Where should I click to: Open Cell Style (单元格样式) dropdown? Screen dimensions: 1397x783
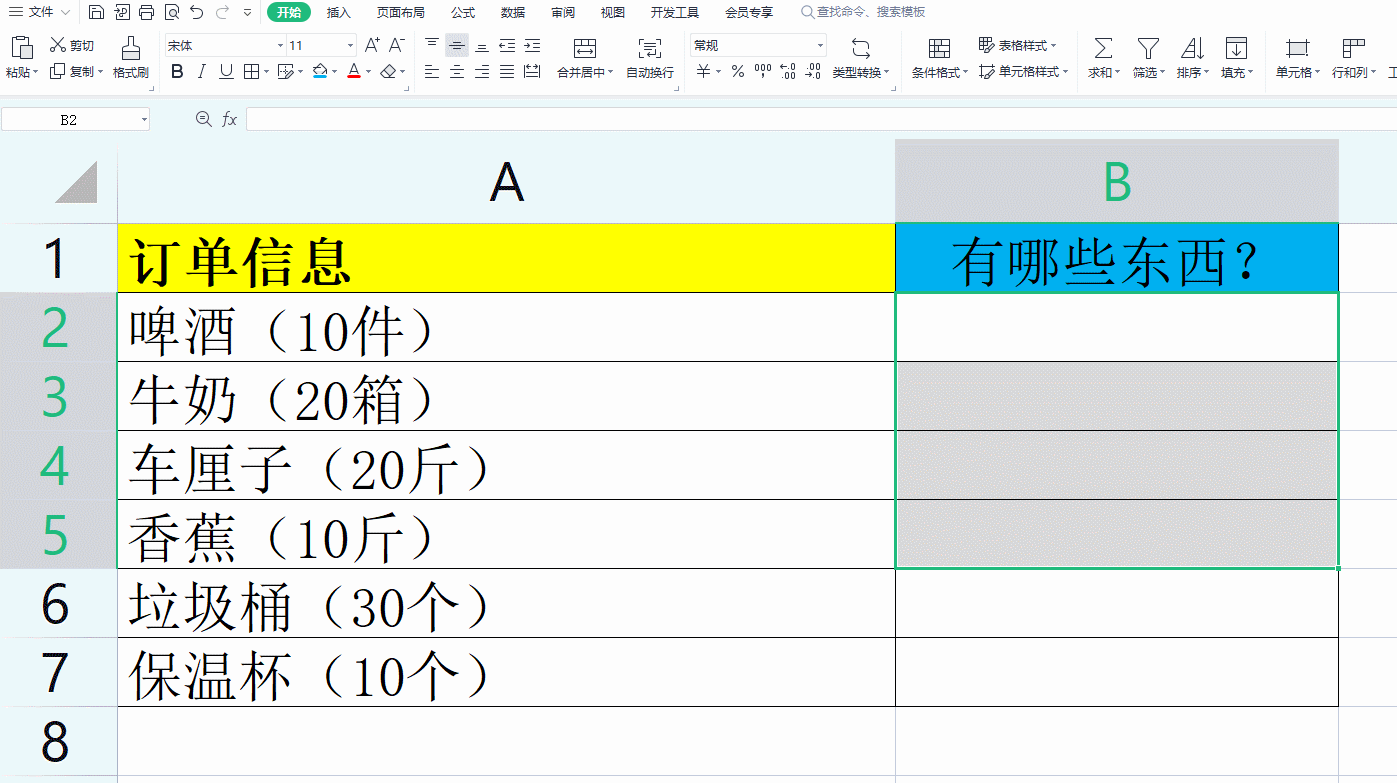tap(1024, 72)
